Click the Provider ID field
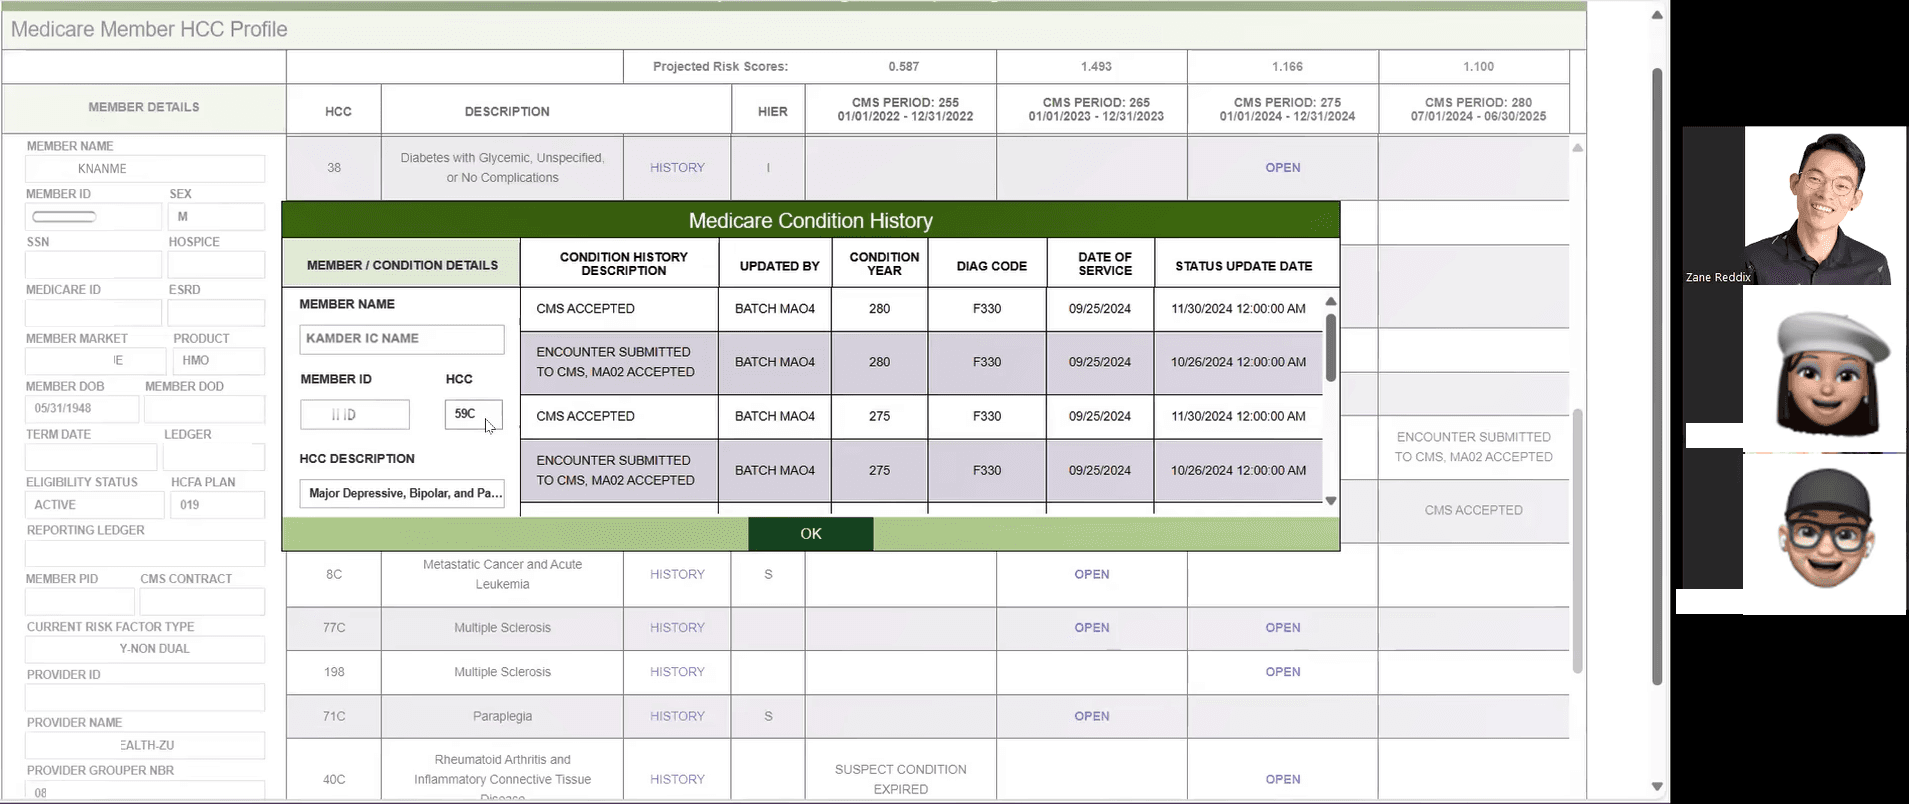The width and height of the screenshot is (1909, 804). point(145,697)
